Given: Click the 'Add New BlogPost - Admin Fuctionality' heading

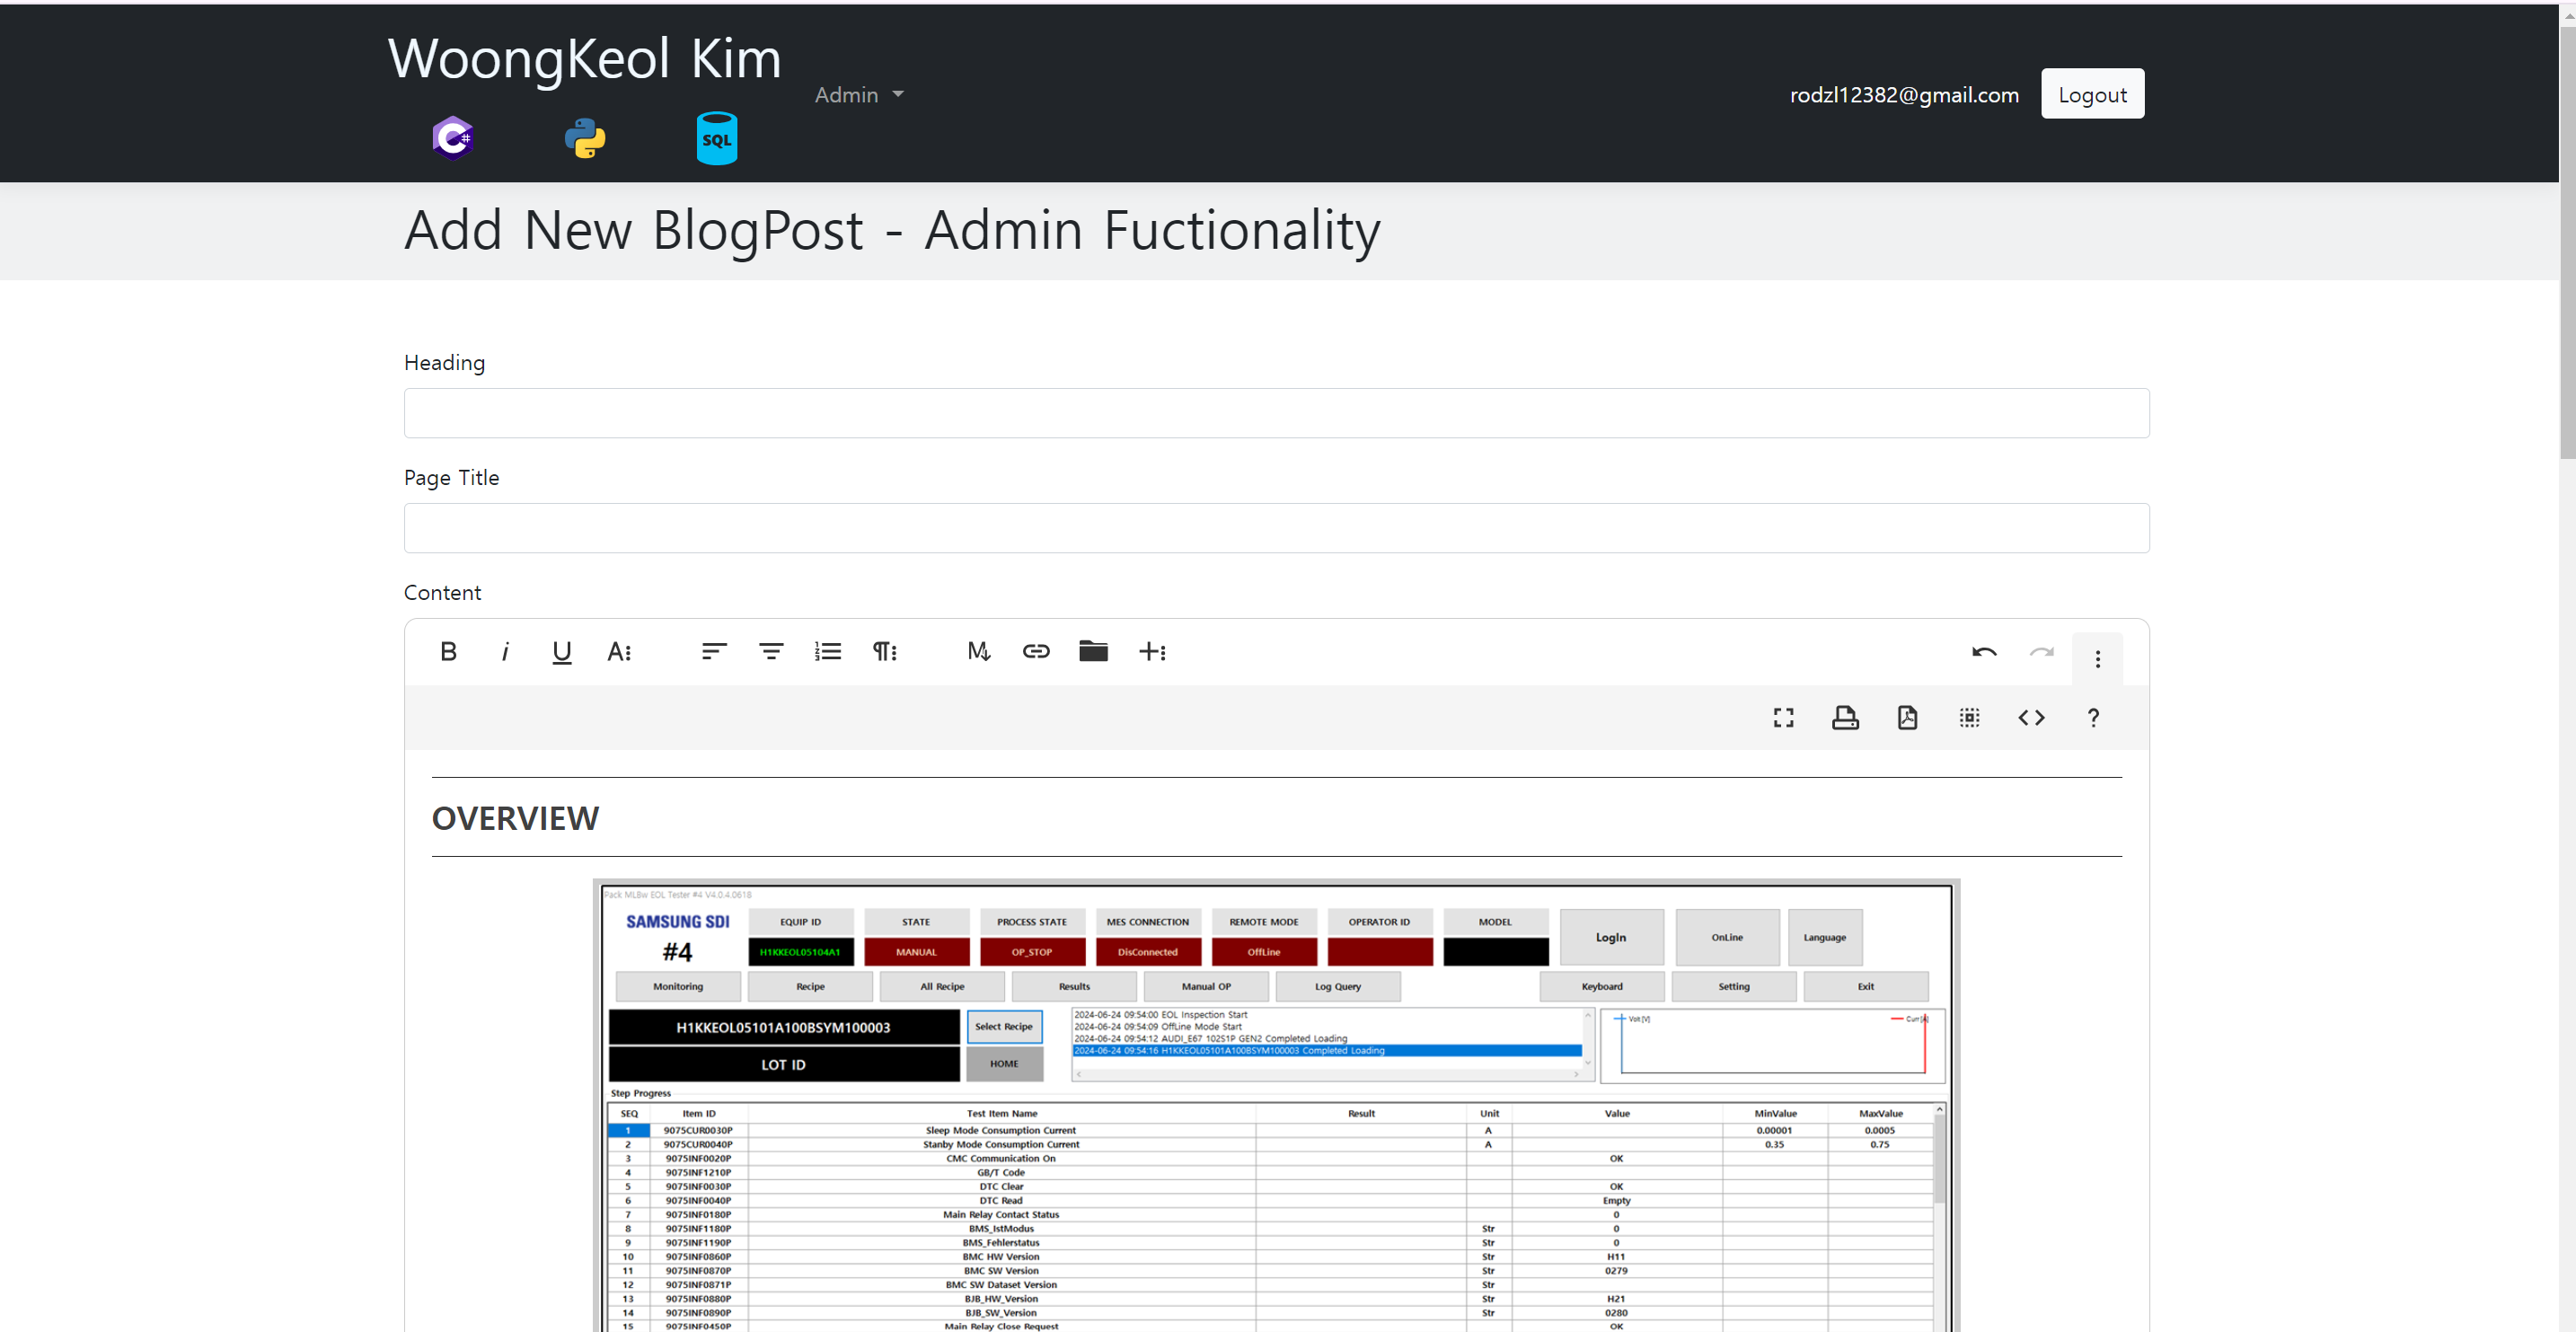Looking at the screenshot, I should tap(892, 231).
